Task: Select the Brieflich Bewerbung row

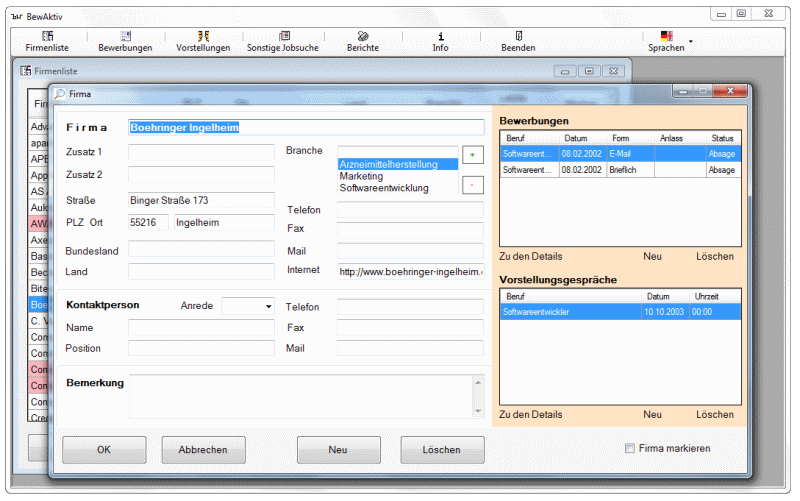Action: coord(620,170)
